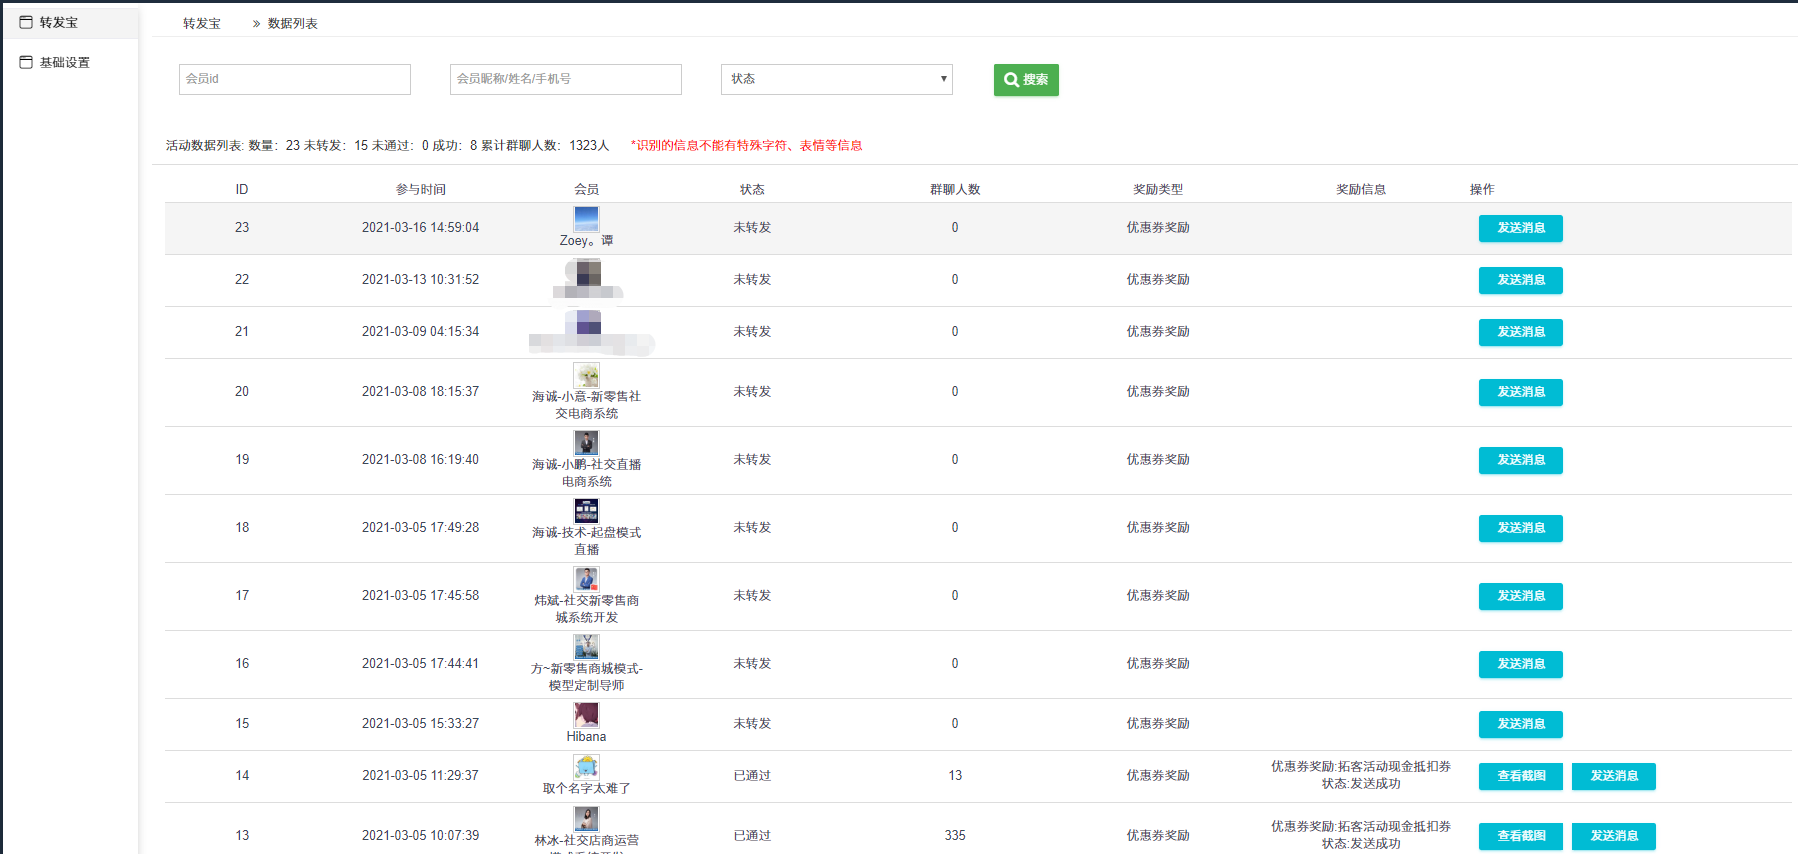Click the 基础设置 sidebar window icon
Screen dimensions: 1798x854
click(26, 62)
